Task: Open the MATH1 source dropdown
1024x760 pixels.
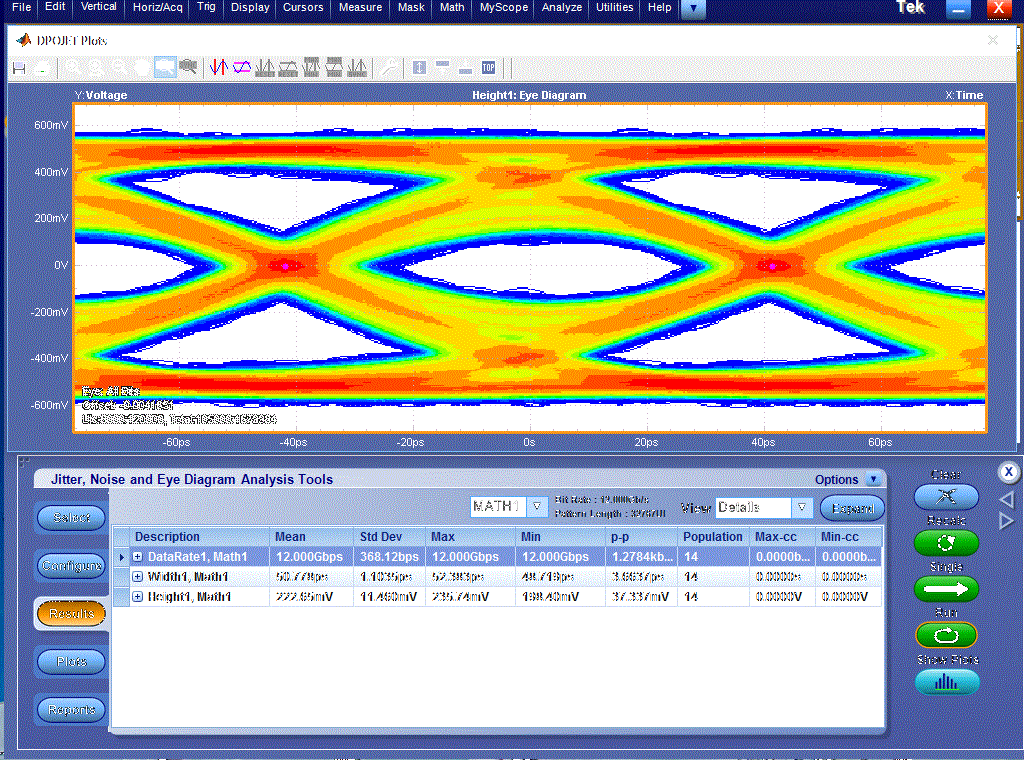Action: tap(537, 507)
